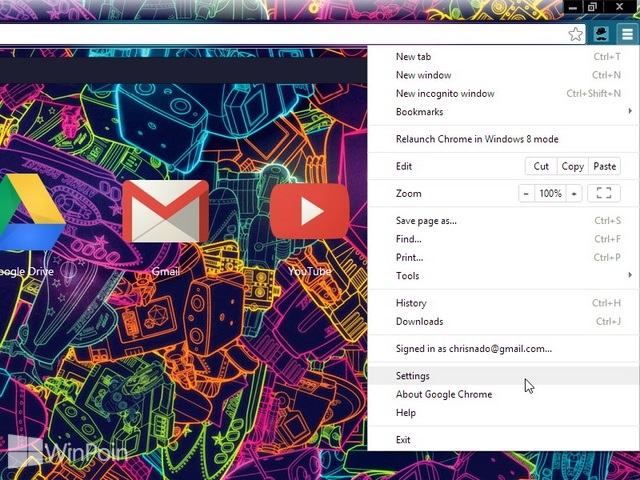Minimize the Chrome window
The height and width of the screenshot is (480, 640).
pos(573,7)
